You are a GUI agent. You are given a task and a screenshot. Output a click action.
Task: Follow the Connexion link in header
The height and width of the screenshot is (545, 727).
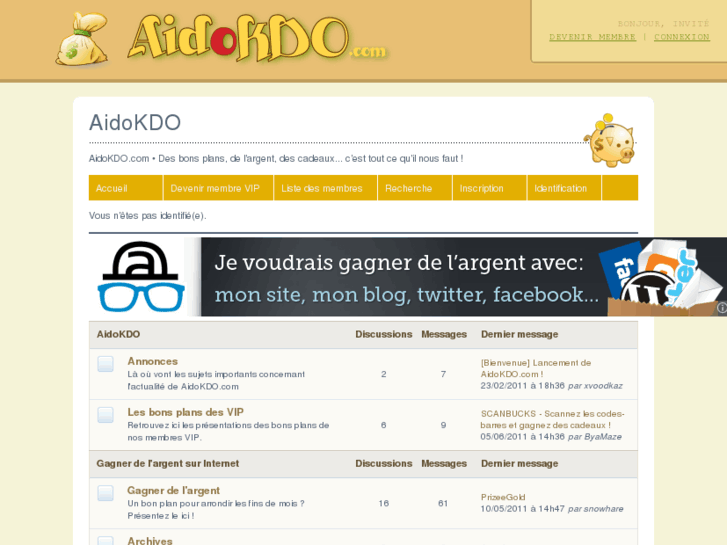[x=682, y=37]
